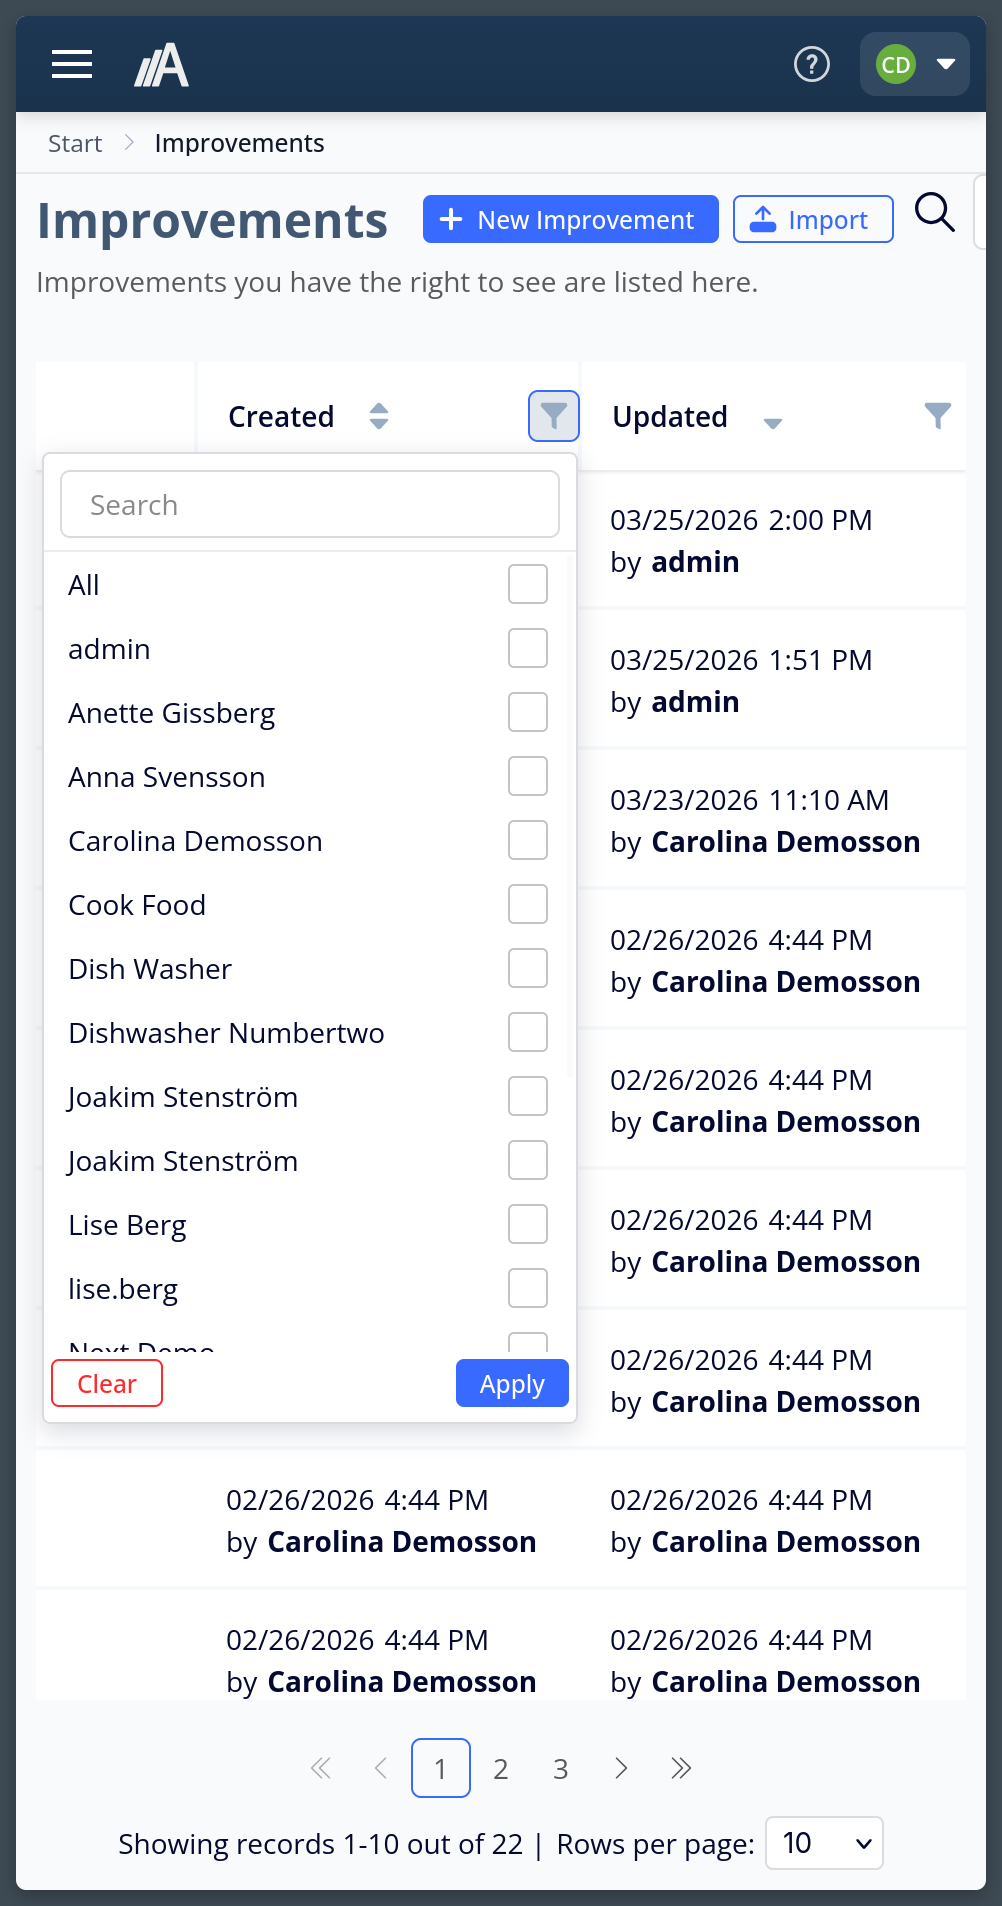The image size is (1002, 1906).
Task: Click the application logo in the header
Action: point(161,64)
